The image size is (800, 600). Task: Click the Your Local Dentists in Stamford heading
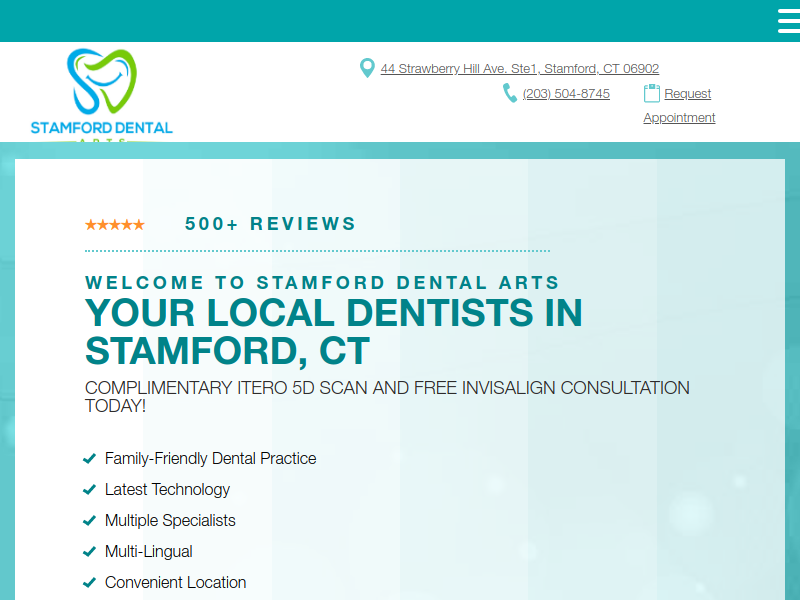pyautogui.click(x=334, y=332)
